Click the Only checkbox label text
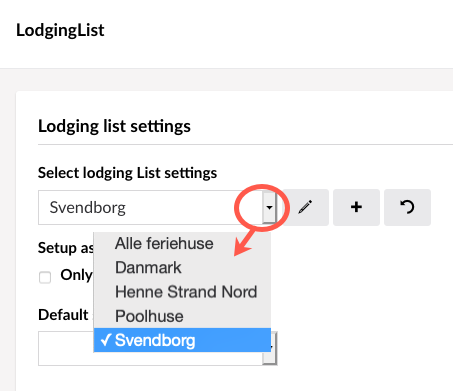This screenshot has height=391, width=455. click(x=77, y=275)
